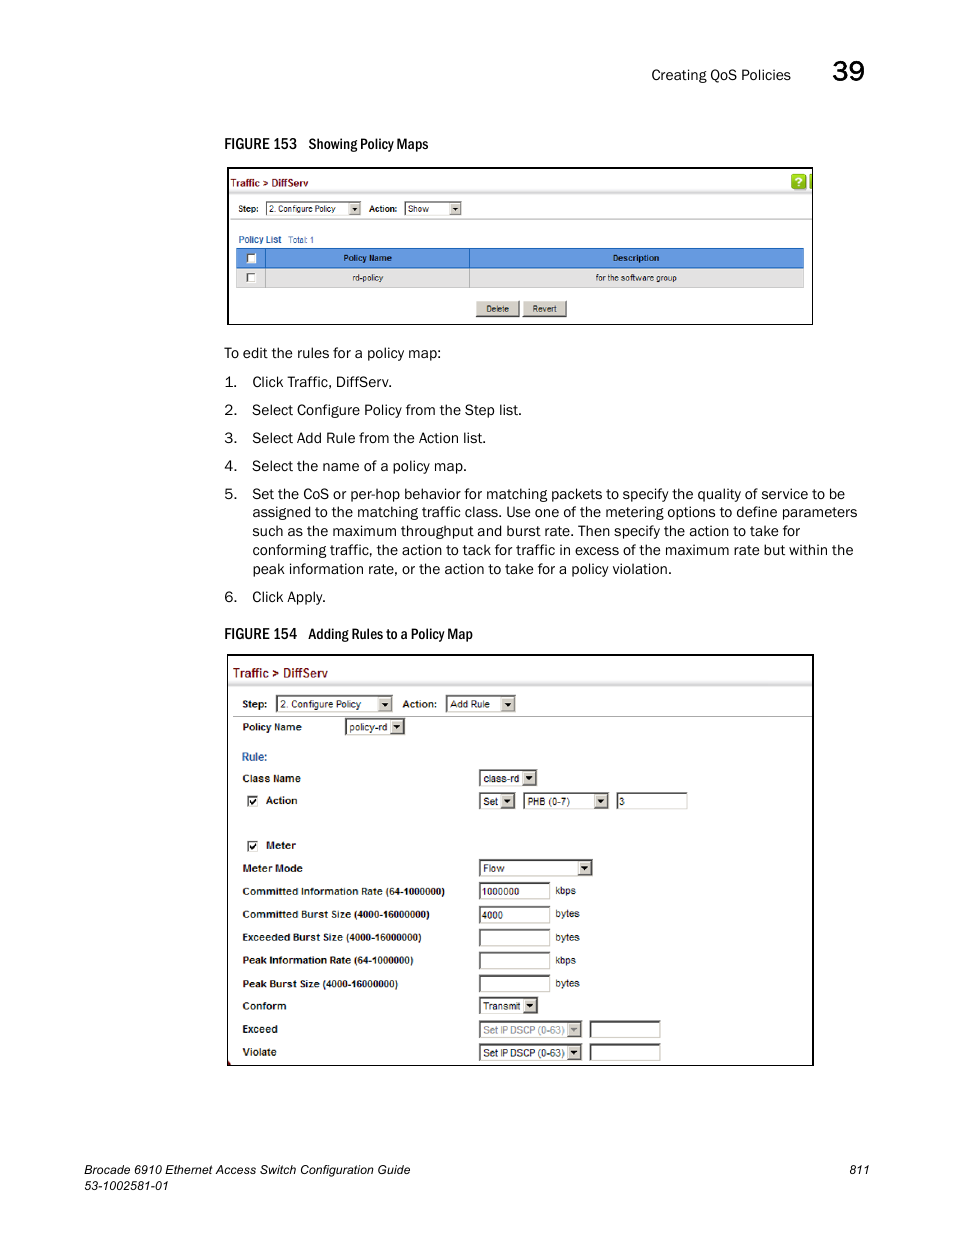Image resolution: width=954 pixels, height=1235 pixels.
Task: Click the 'Traffic > DiffServ' breadcrumb in Figure 153
Action: pyautogui.click(x=270, y=183)
